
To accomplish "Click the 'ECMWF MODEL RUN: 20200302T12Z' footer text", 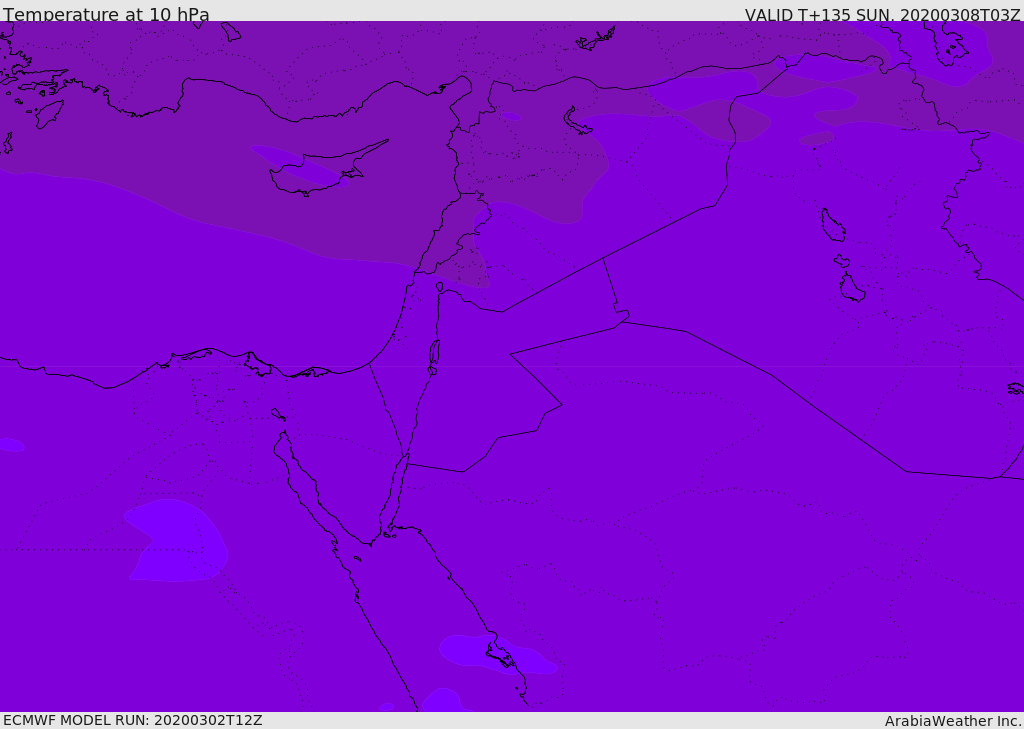I will [133, 720].
